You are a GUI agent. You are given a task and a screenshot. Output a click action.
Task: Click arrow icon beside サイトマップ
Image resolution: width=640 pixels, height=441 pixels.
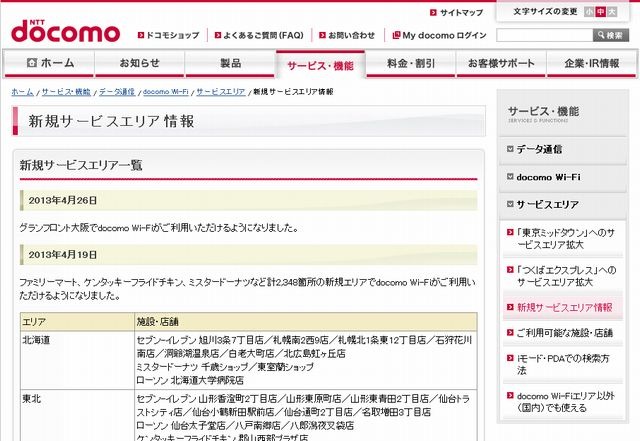(x=433, y=13)
